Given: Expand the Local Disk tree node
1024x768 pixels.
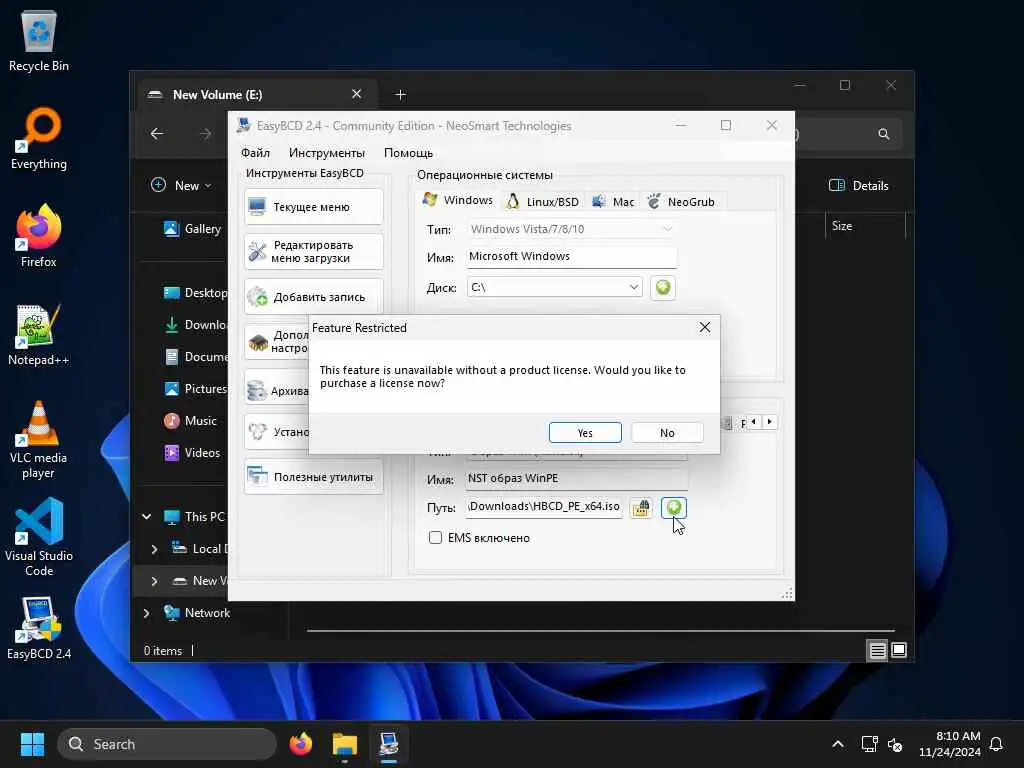Looking at the screenshot, I should (154, 549).
